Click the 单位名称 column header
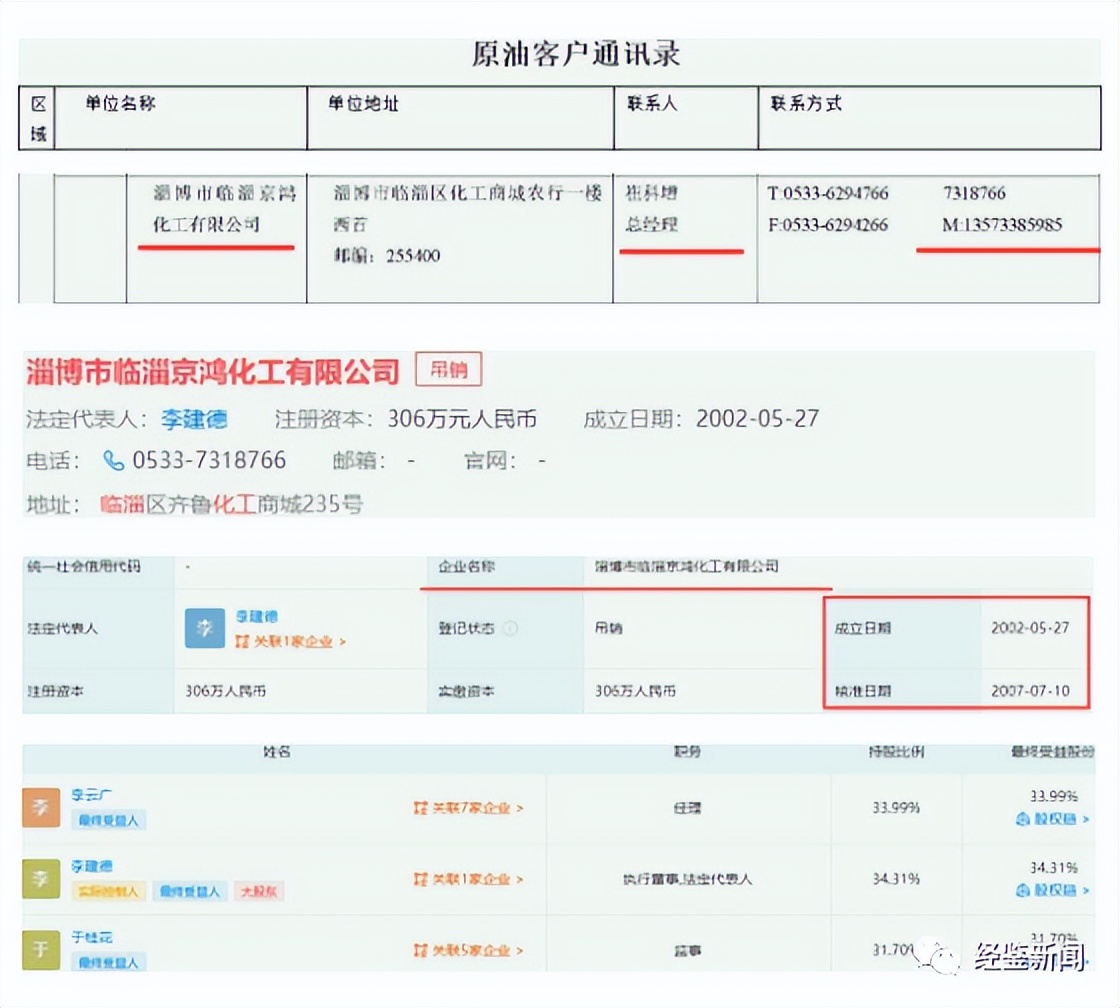 (120, 104)
